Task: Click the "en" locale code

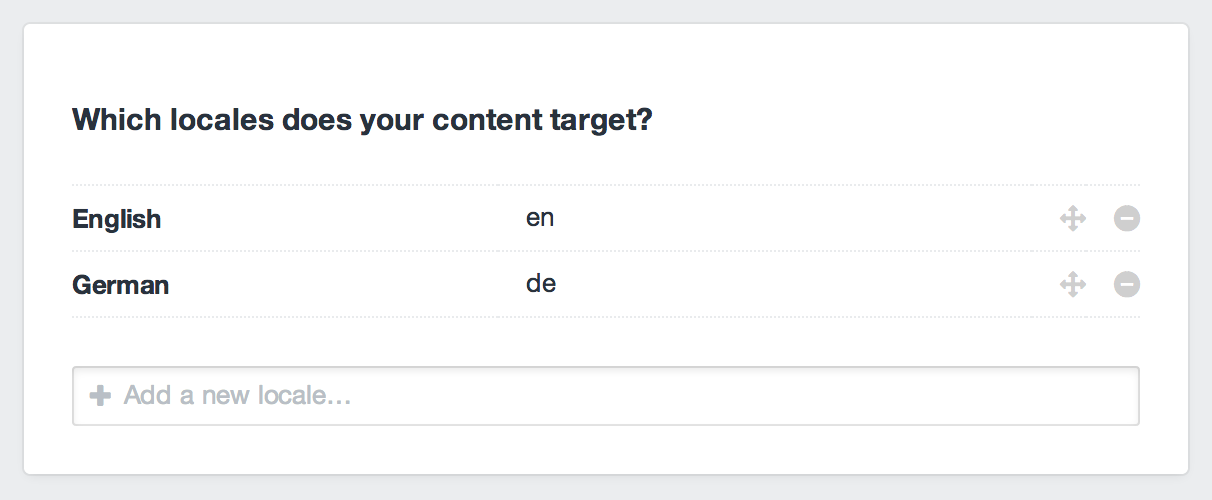Action: (540, 218)
